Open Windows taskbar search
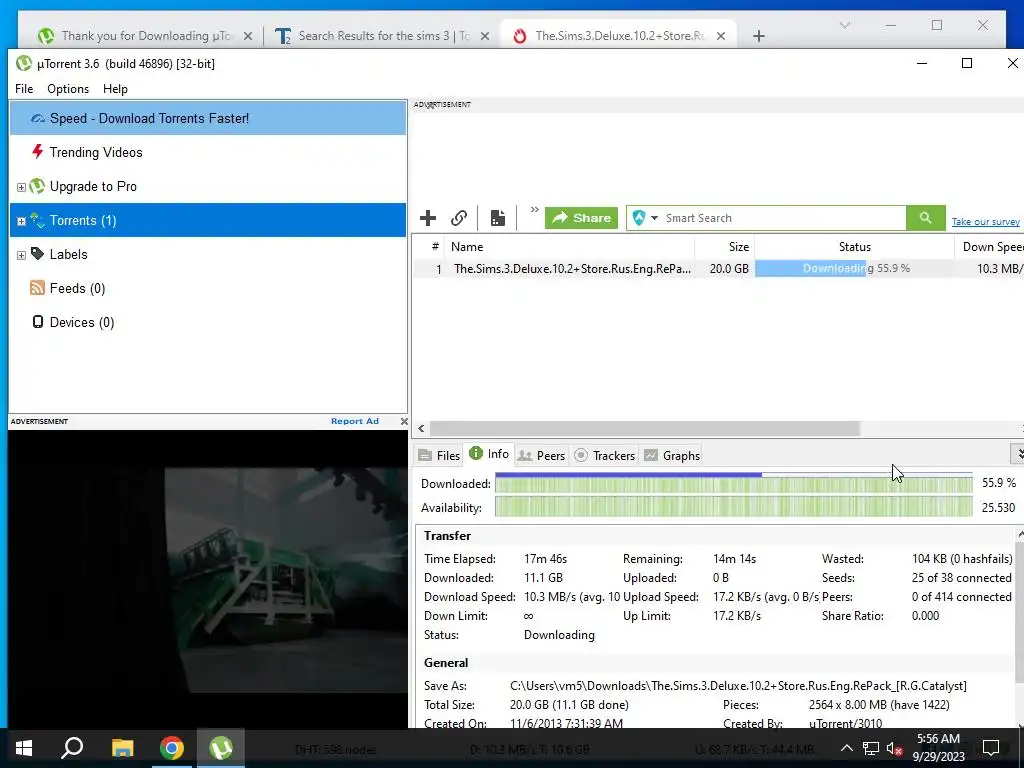 click(72, 748)
